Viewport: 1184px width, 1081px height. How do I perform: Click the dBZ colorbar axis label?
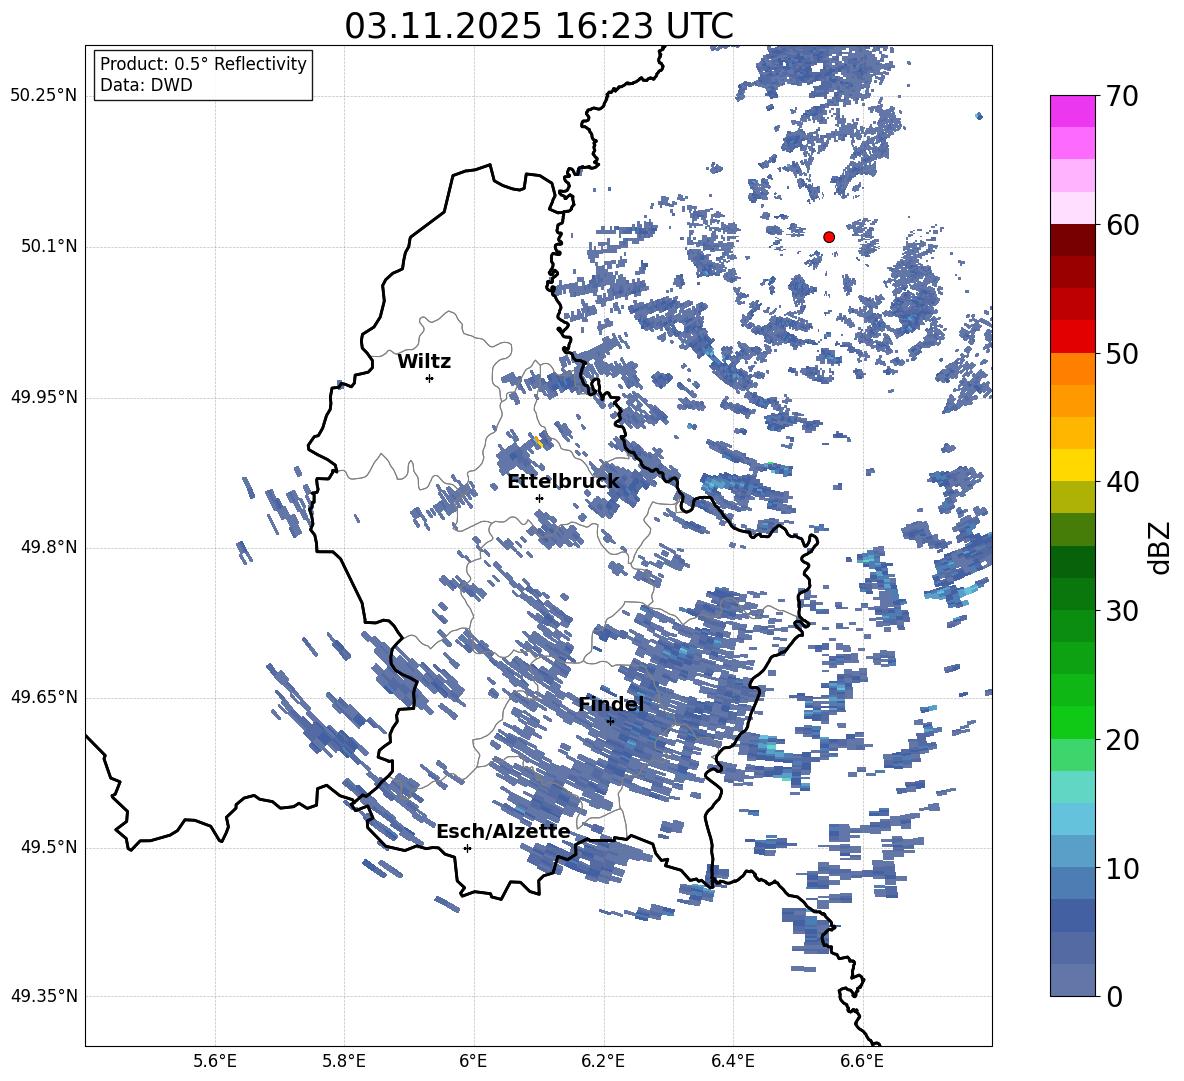pyautogui.click(x=1160, y=547)
